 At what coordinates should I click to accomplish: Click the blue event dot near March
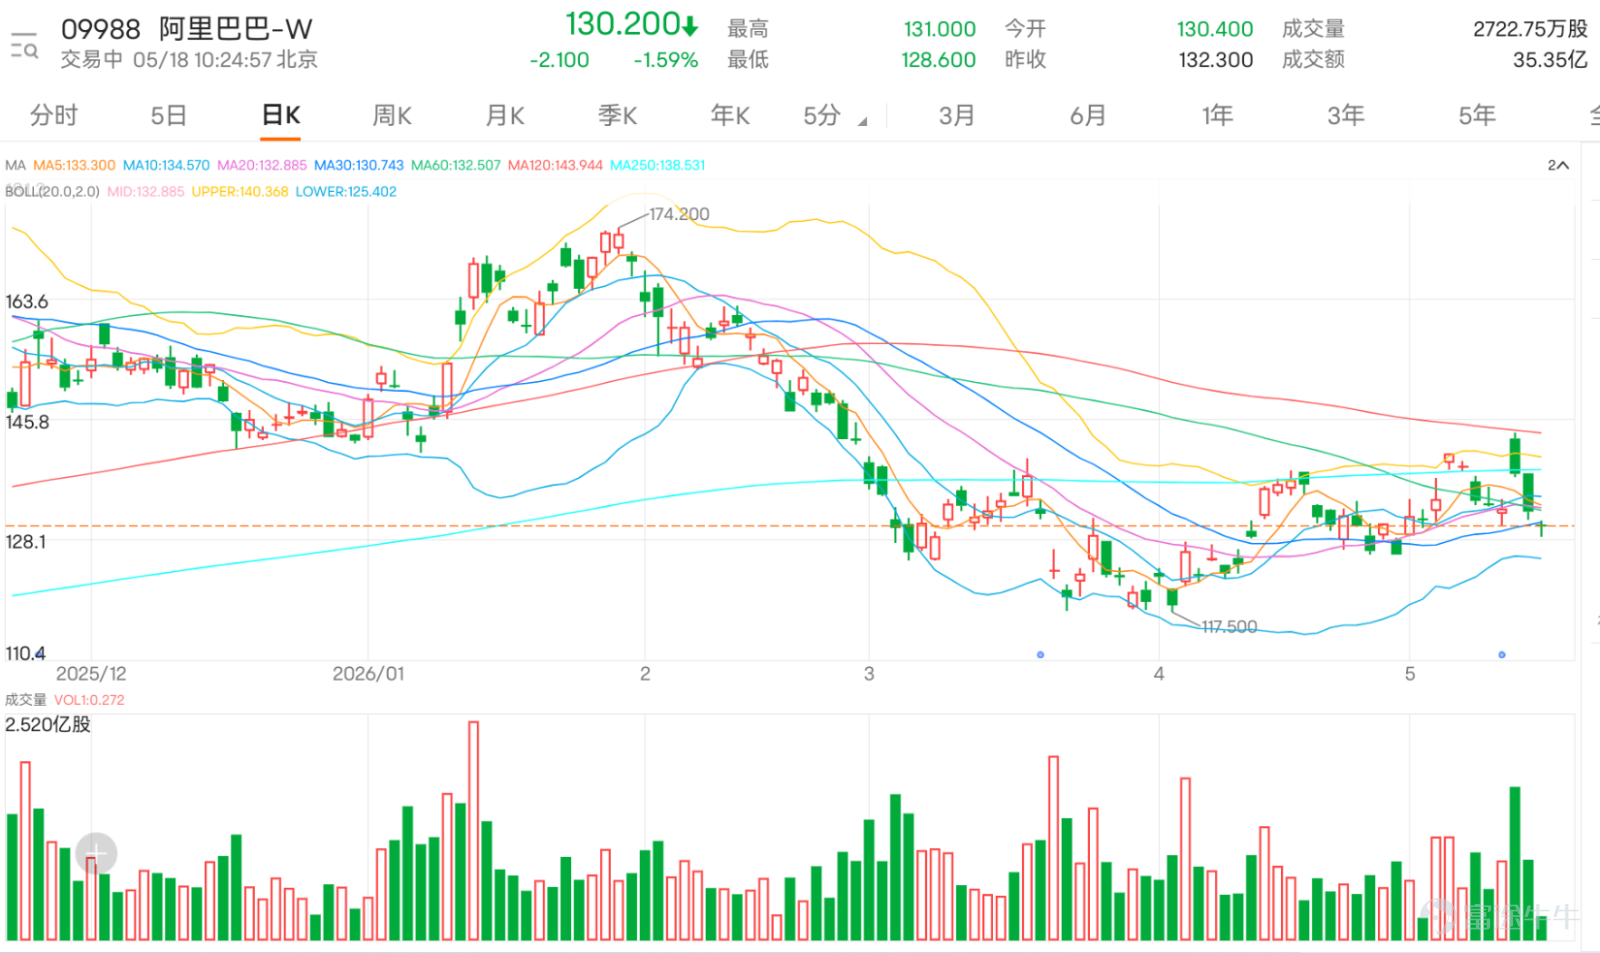pyautogui.click(x=1040, y=654)
